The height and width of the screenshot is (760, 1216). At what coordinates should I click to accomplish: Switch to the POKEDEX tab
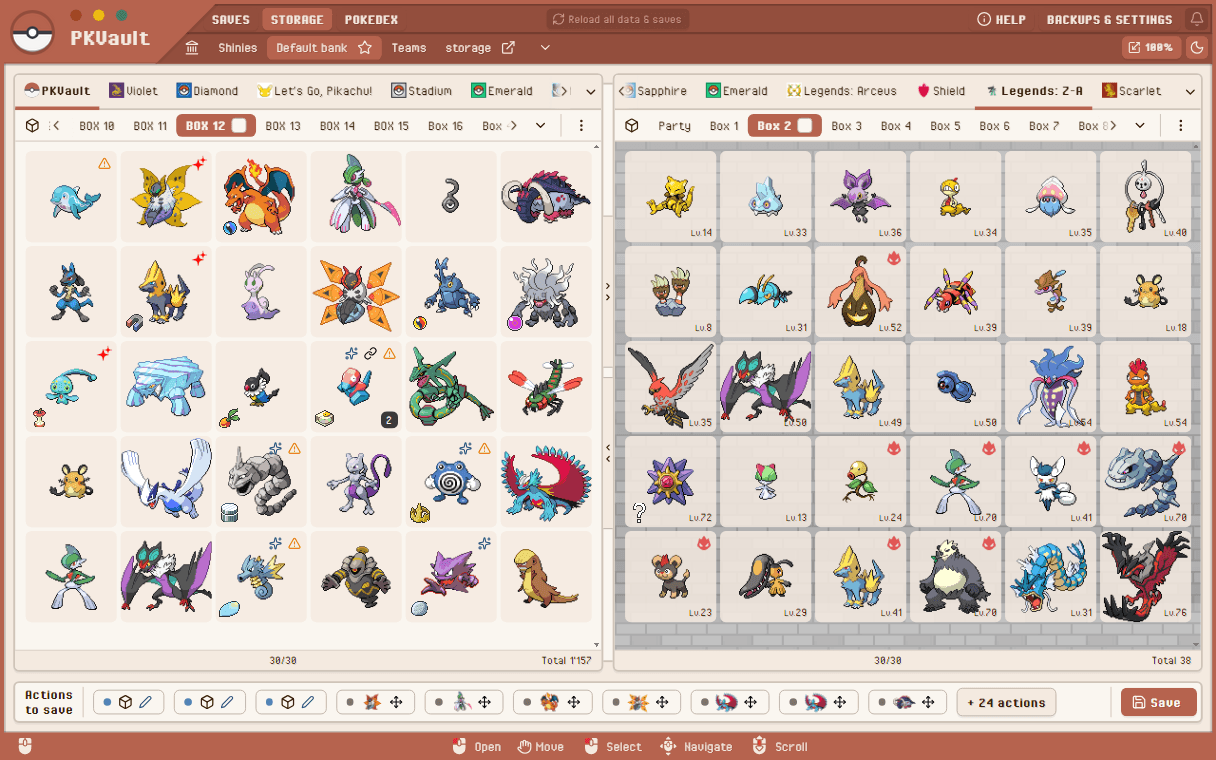click(371, 19)
